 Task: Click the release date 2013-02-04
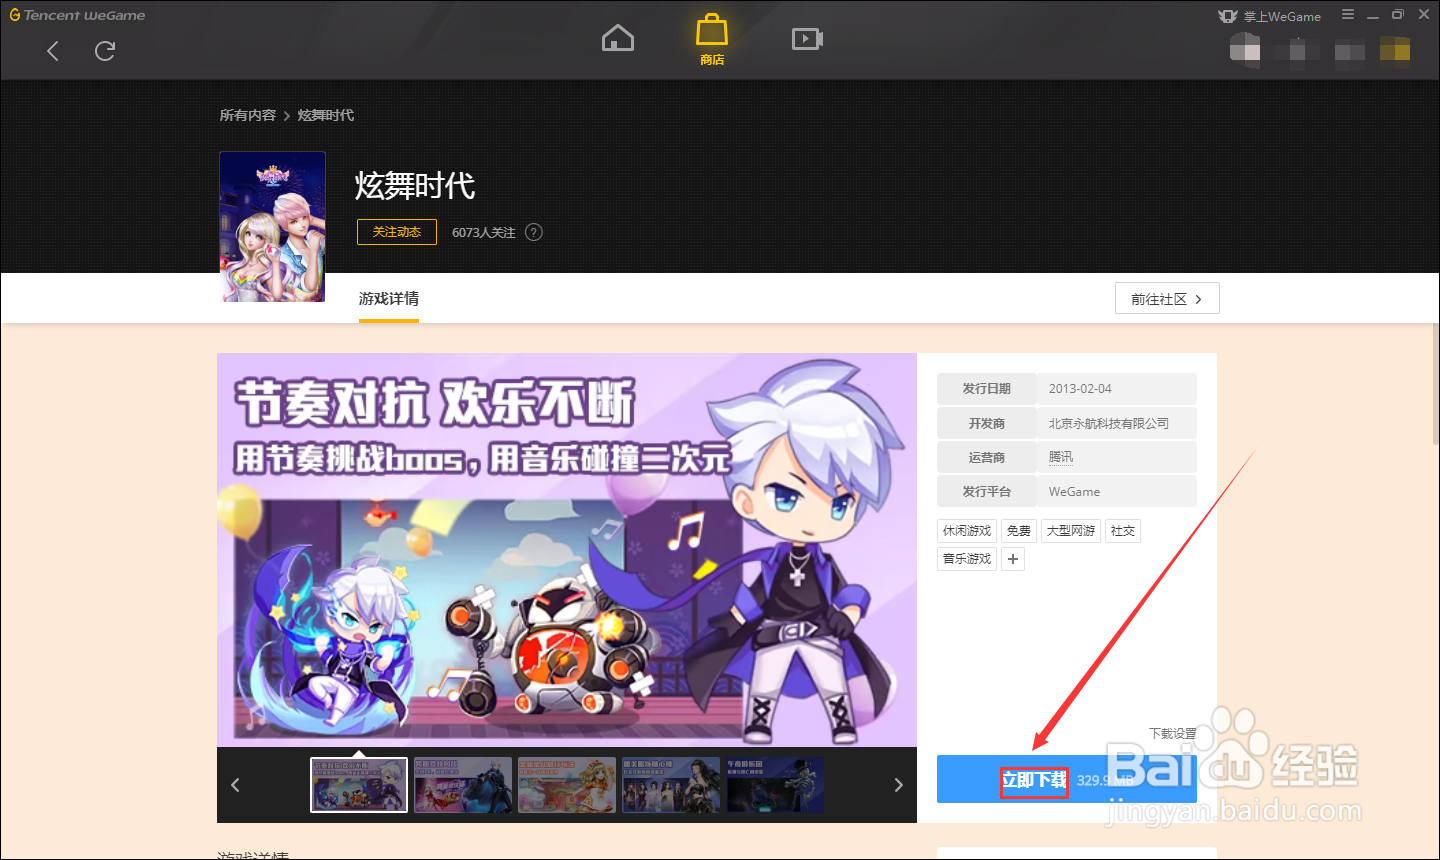(1080, 389)
